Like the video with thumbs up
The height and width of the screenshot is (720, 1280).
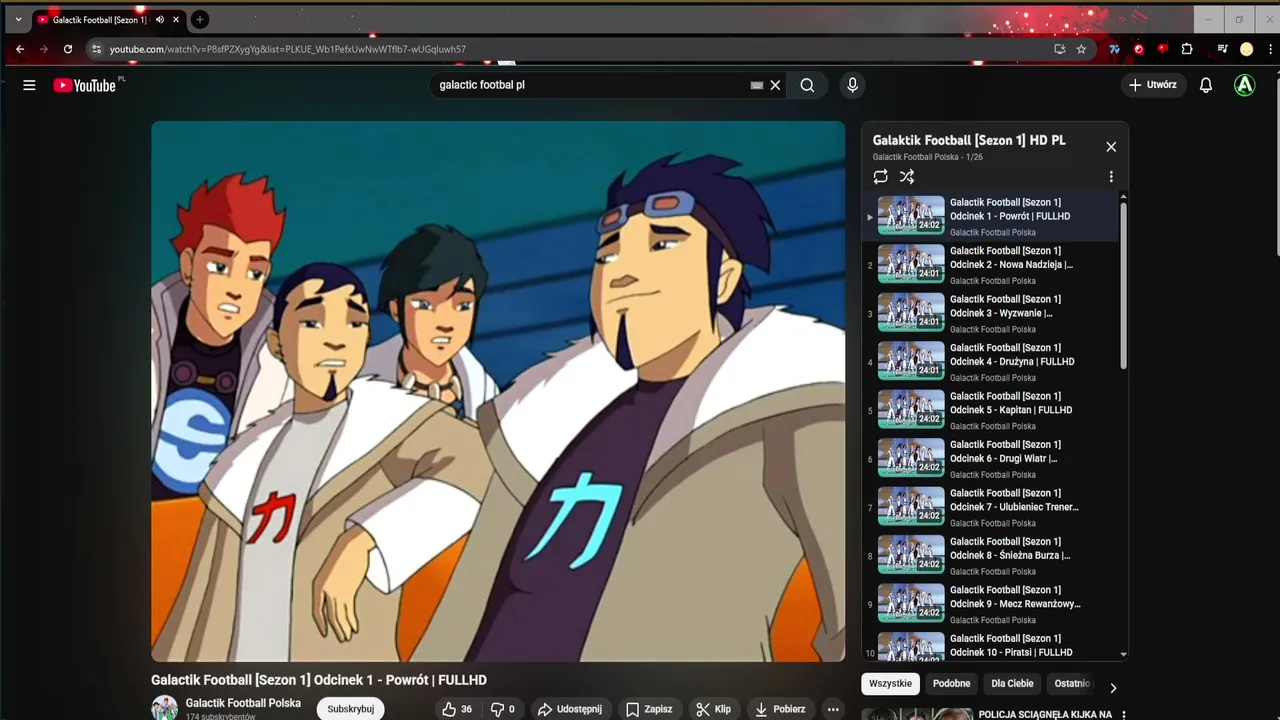pyautogui.click(x=458, y=709)
